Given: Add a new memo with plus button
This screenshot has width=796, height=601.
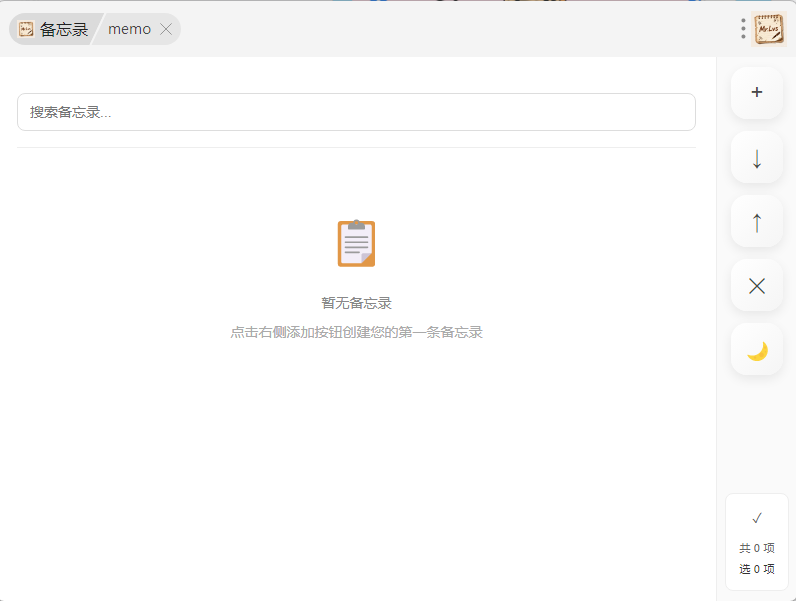Looking at the screenshot, I should coord(756,93).
